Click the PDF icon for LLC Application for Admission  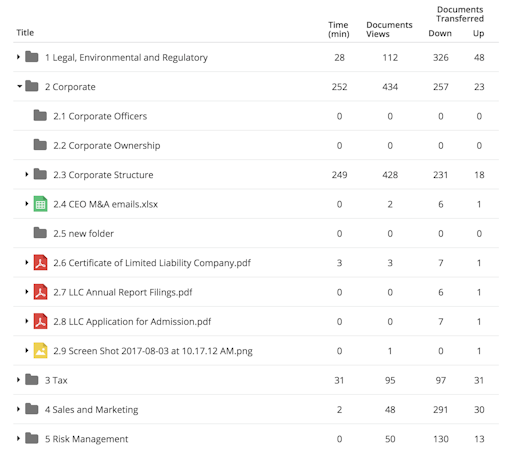[x=40, y=321]
